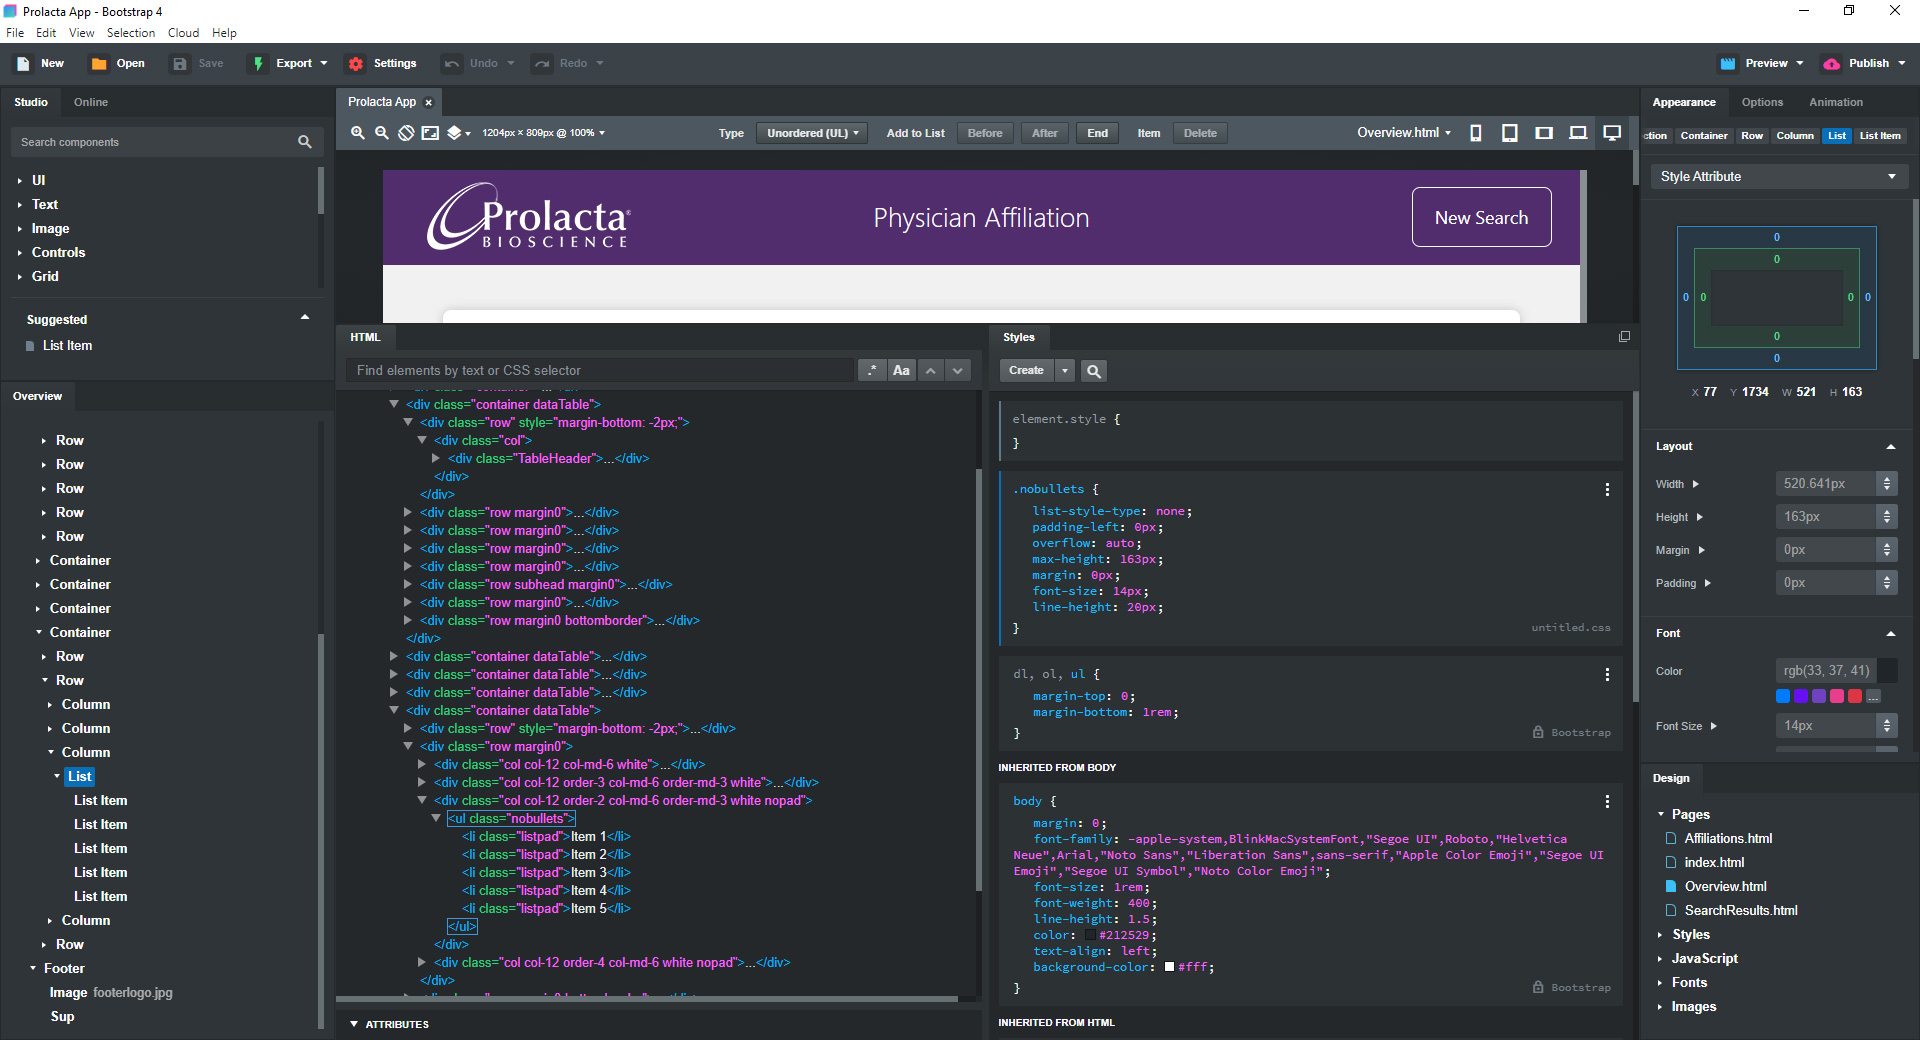
Task: Select the medium tablet landscape device icon
Action: pos(1544,133)
